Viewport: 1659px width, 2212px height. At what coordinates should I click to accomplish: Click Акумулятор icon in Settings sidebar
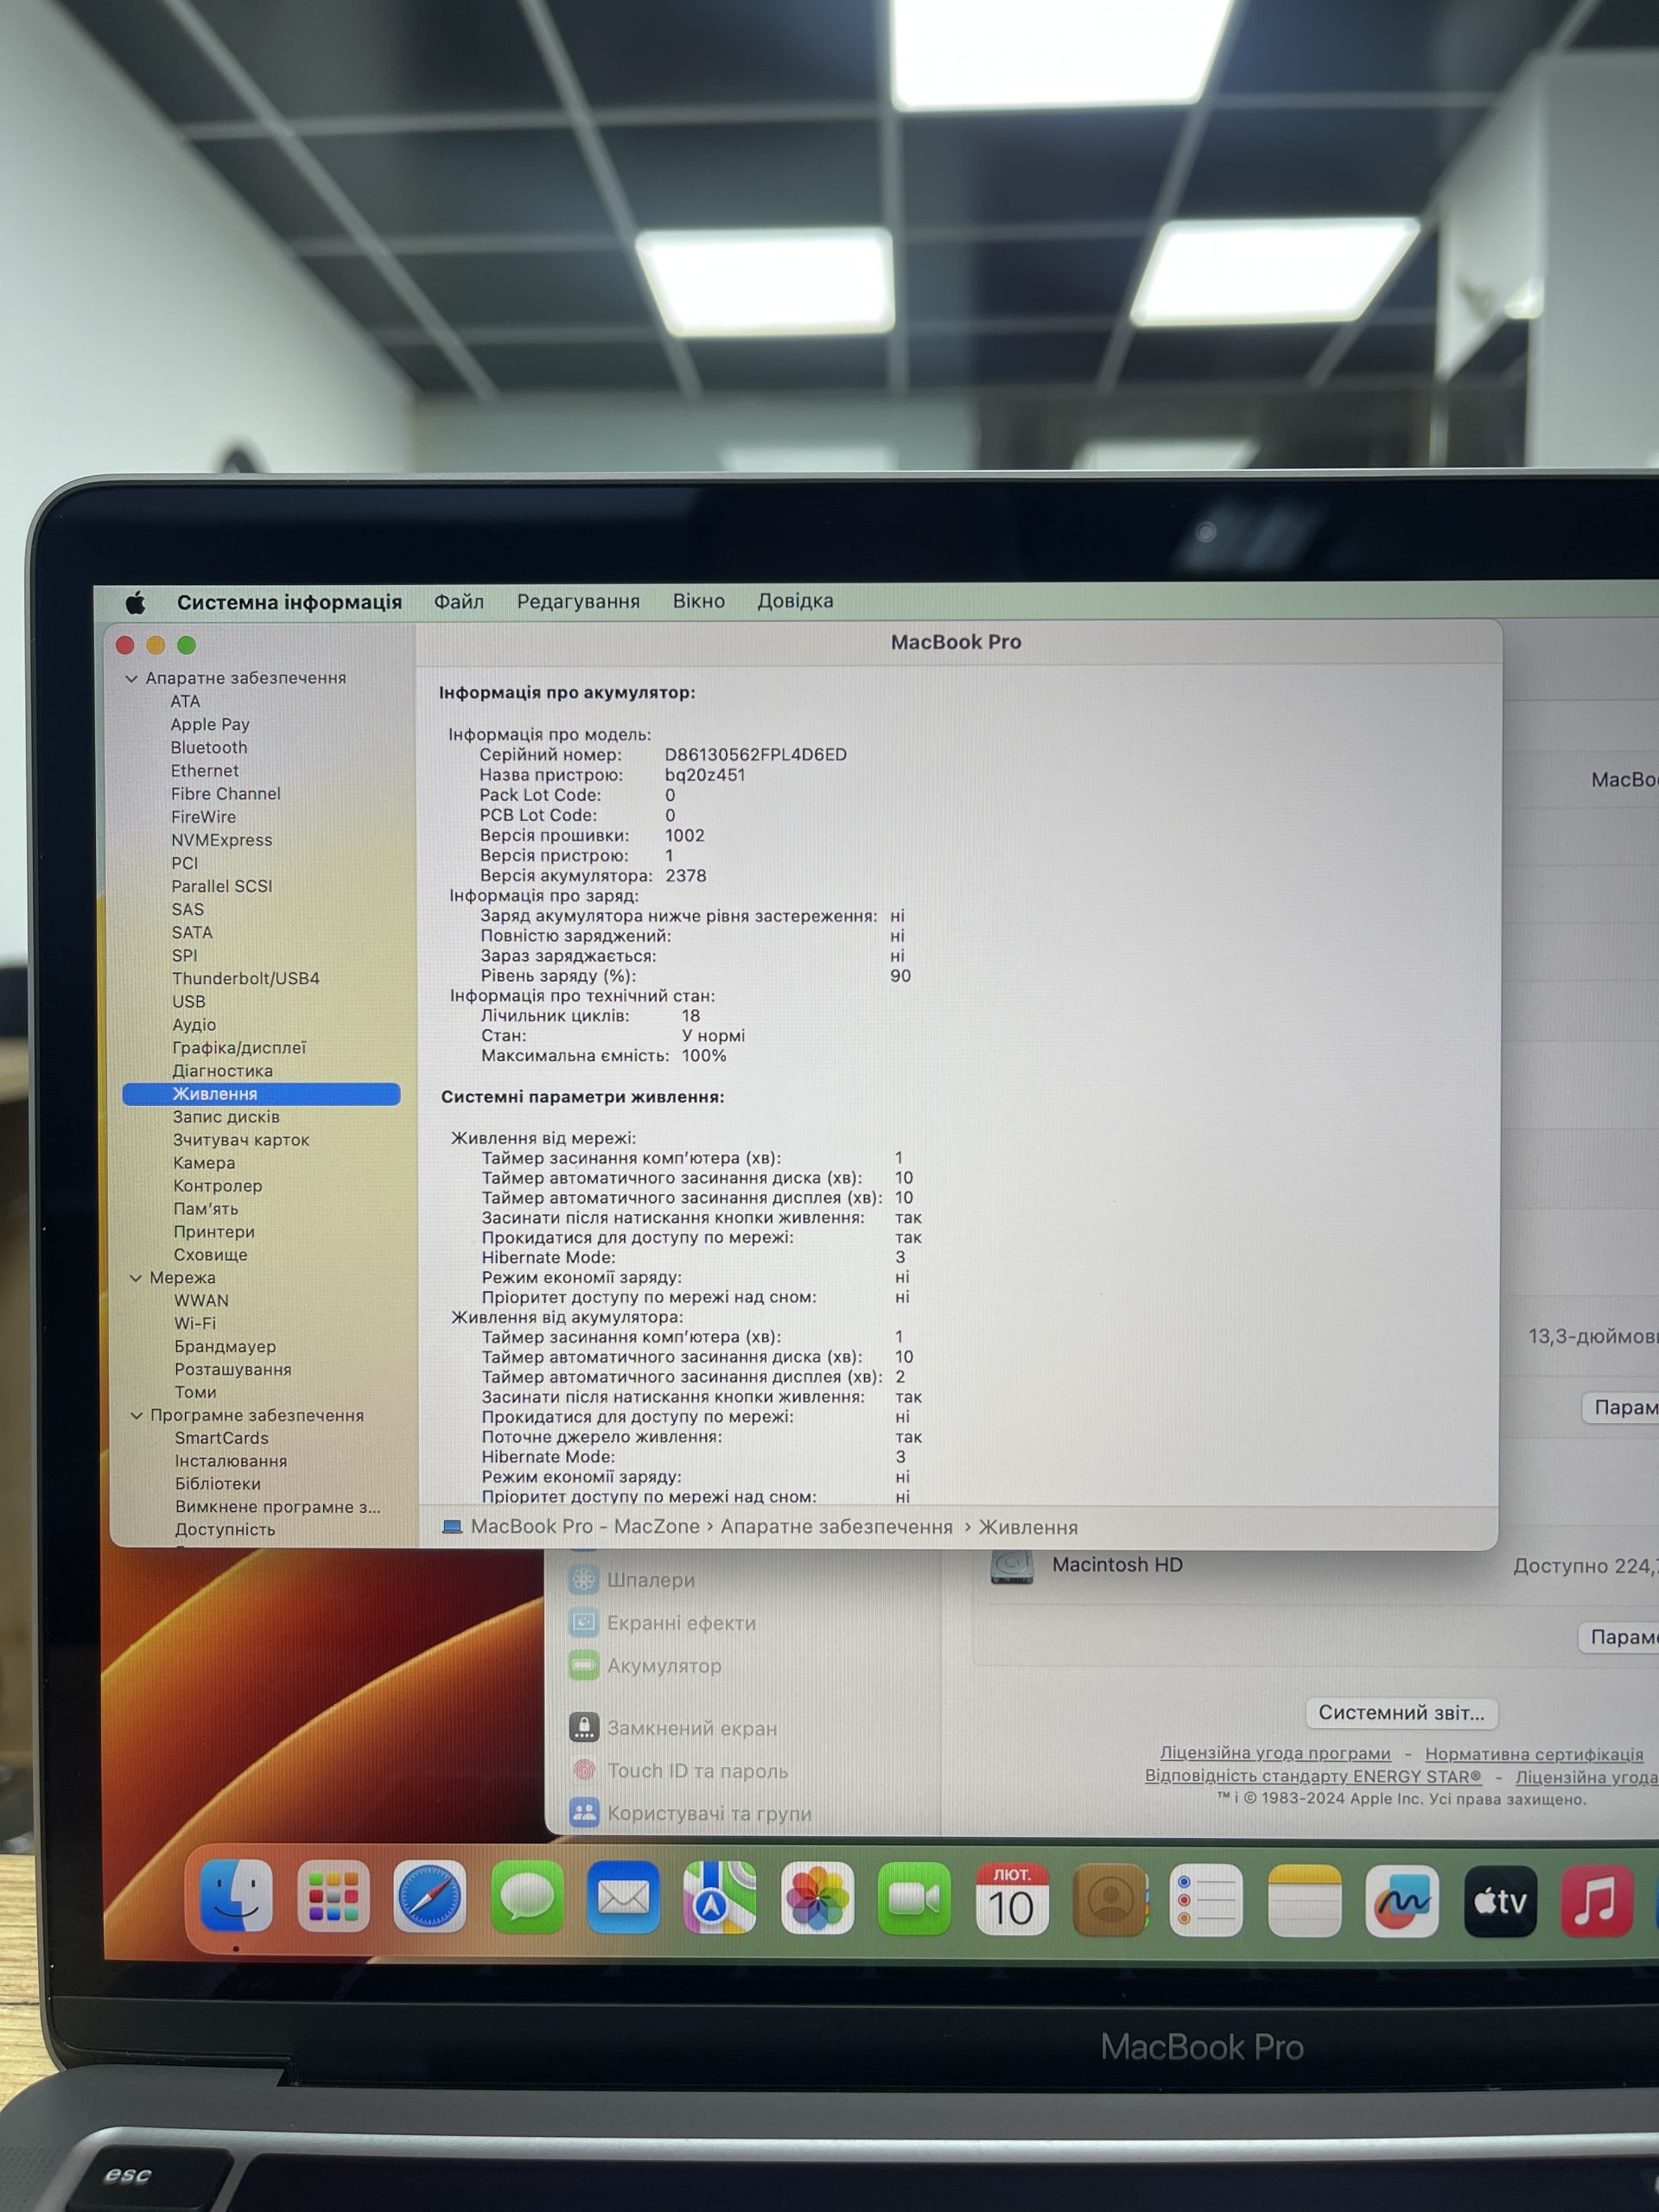(x=583, y=1665)
